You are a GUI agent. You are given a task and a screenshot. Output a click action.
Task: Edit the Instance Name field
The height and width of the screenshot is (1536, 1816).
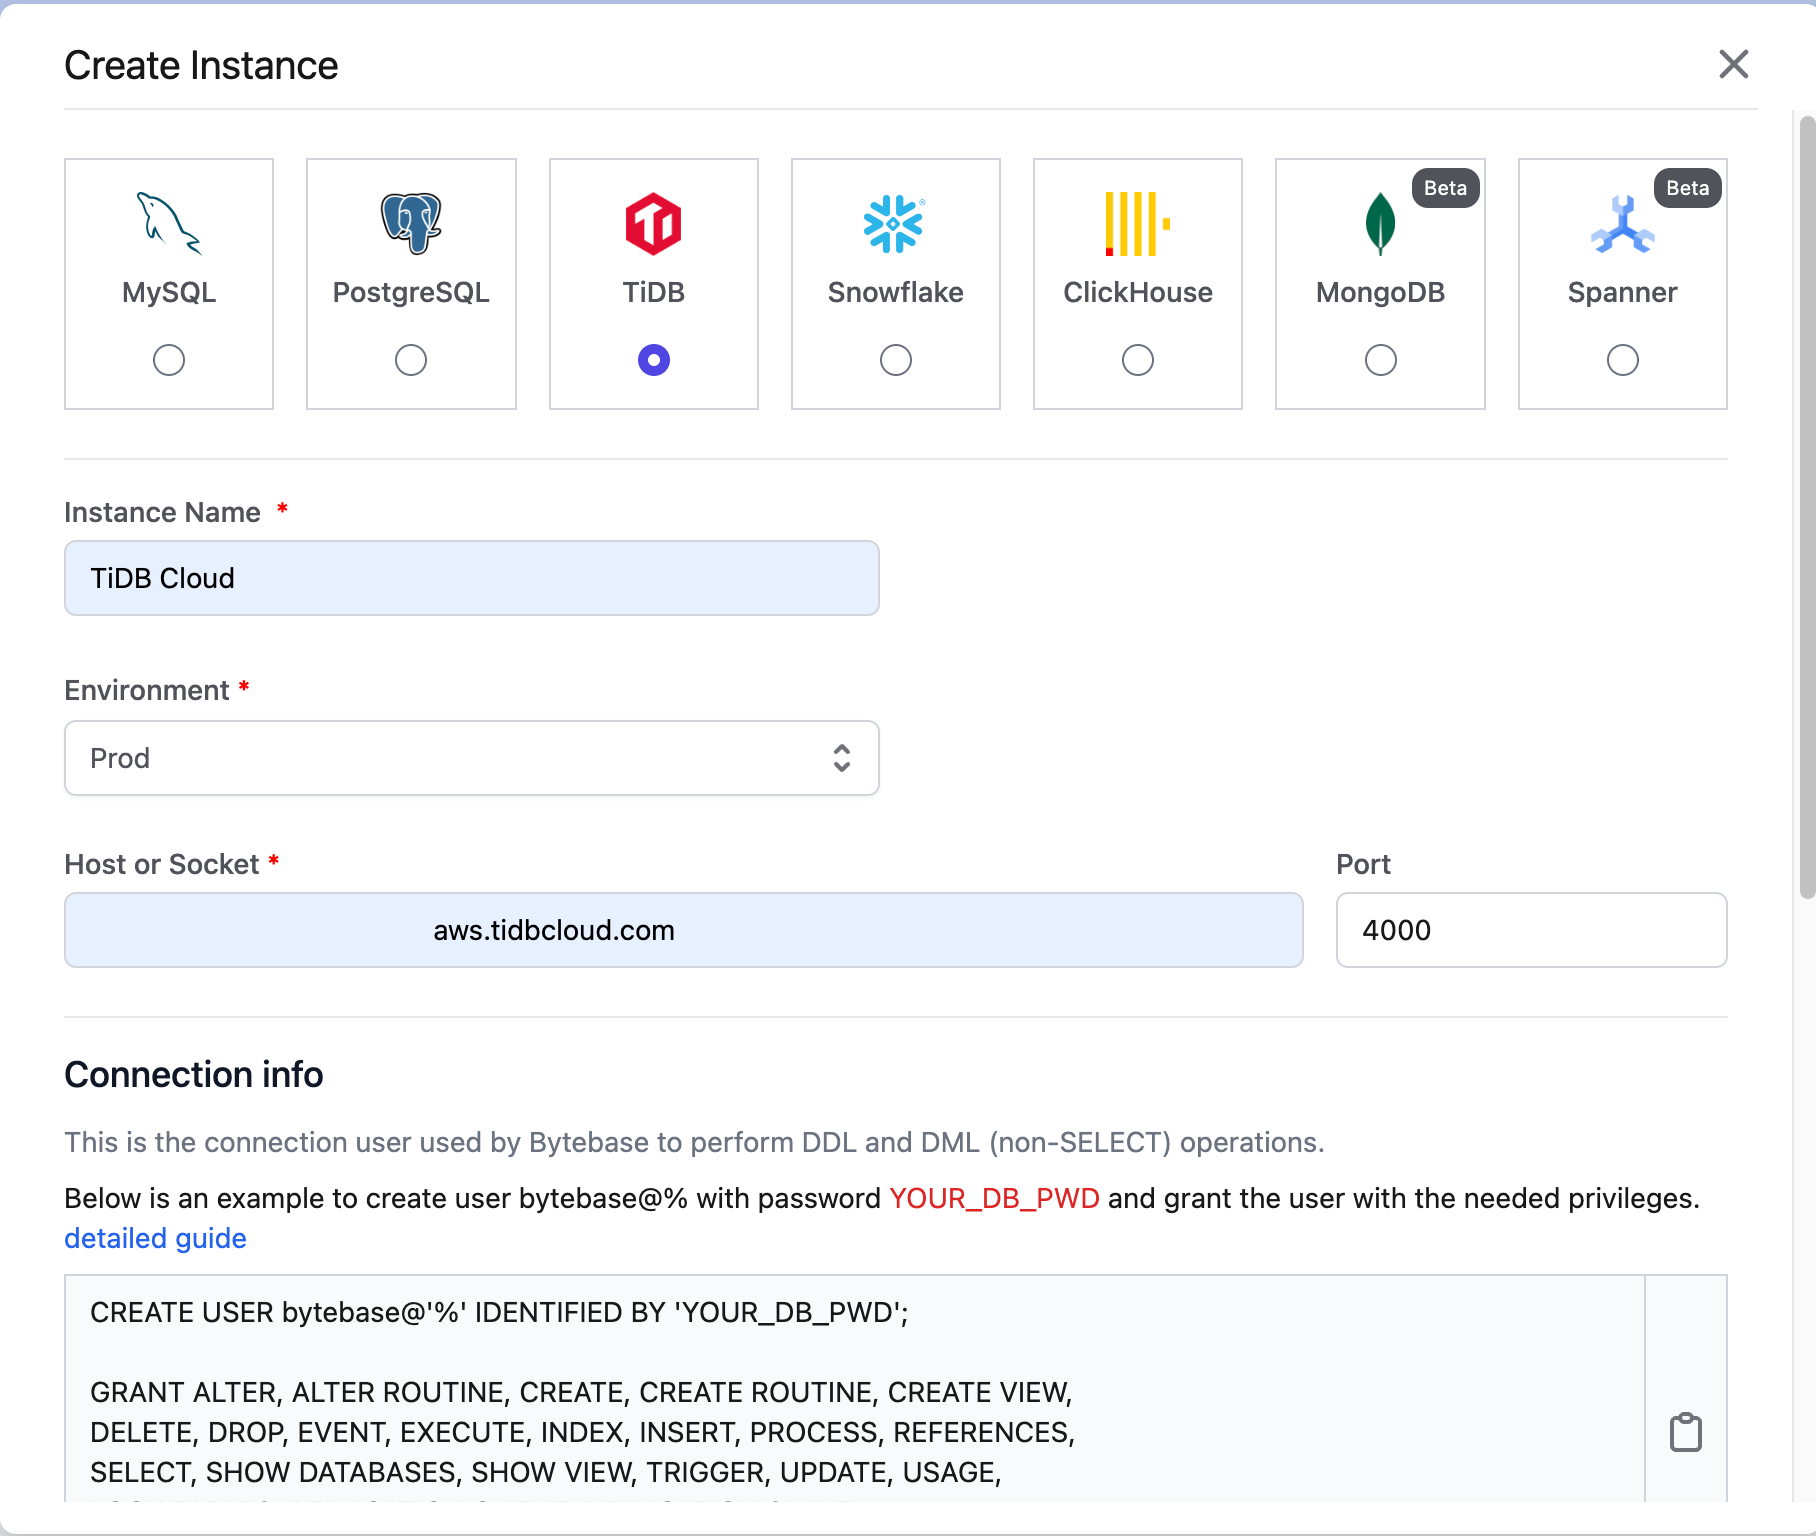(x=471, y=578)
